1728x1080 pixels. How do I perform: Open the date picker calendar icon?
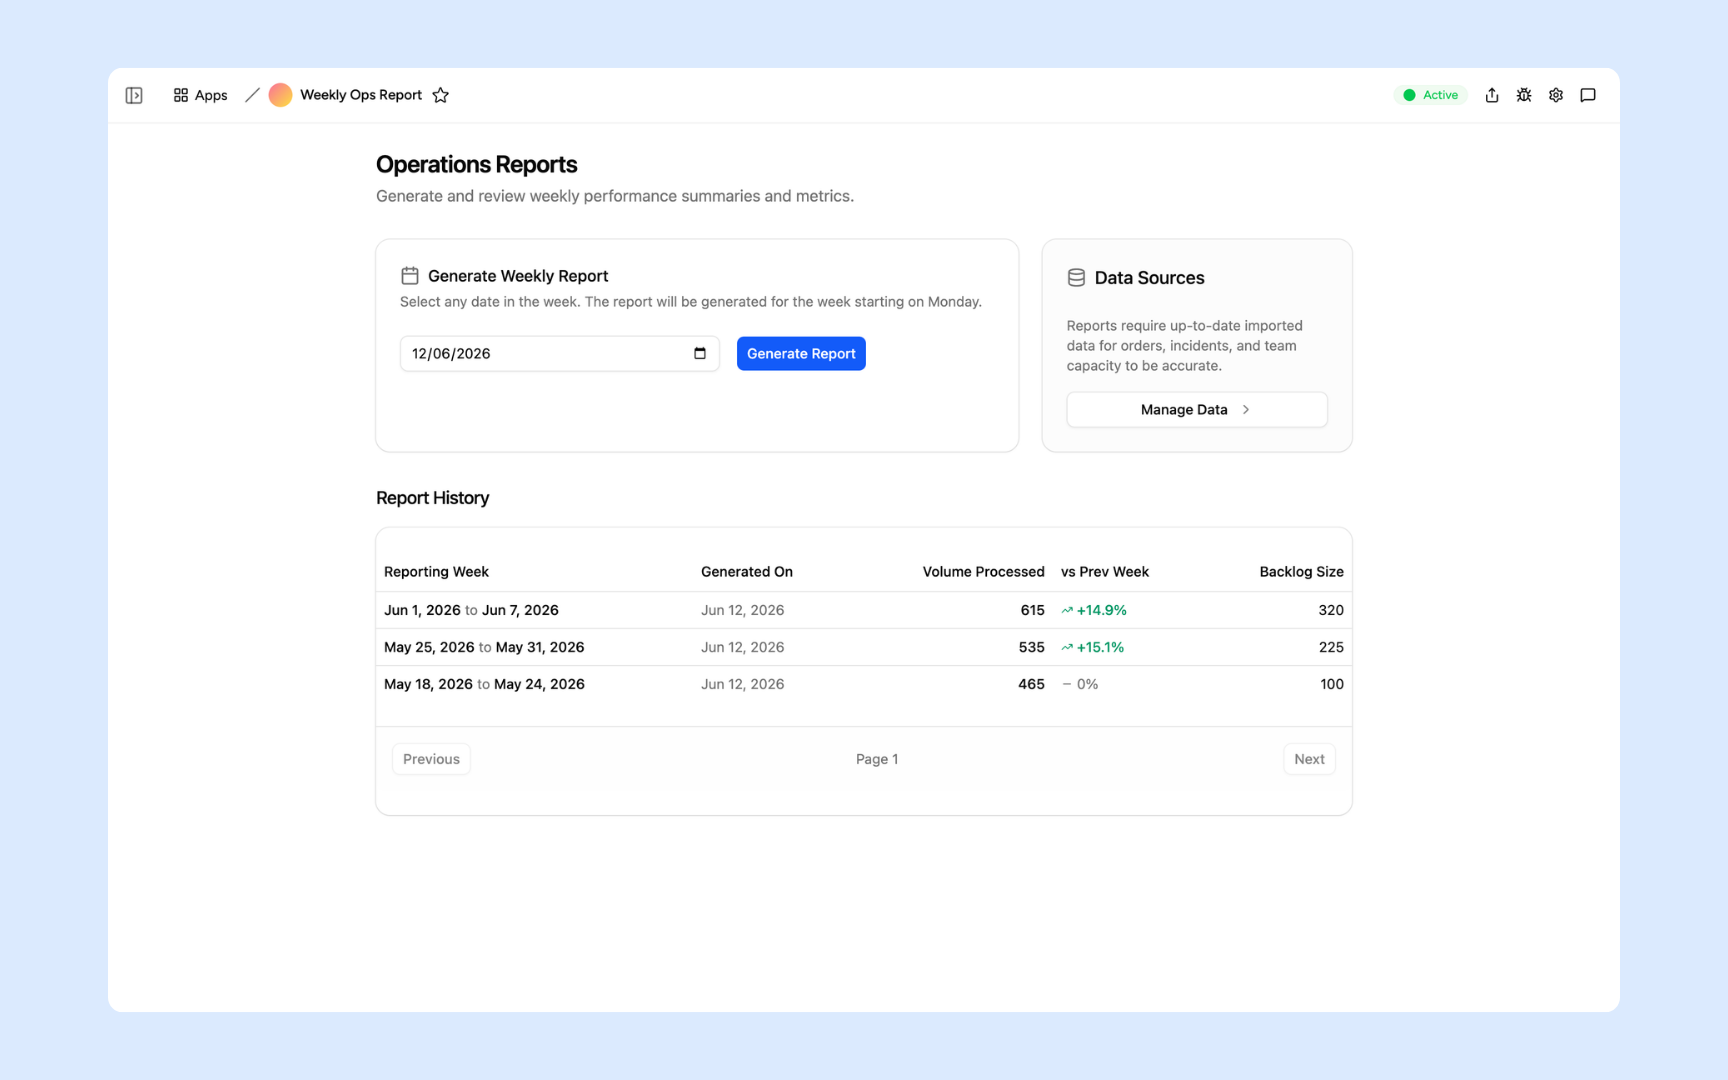(x=700, y=353)
